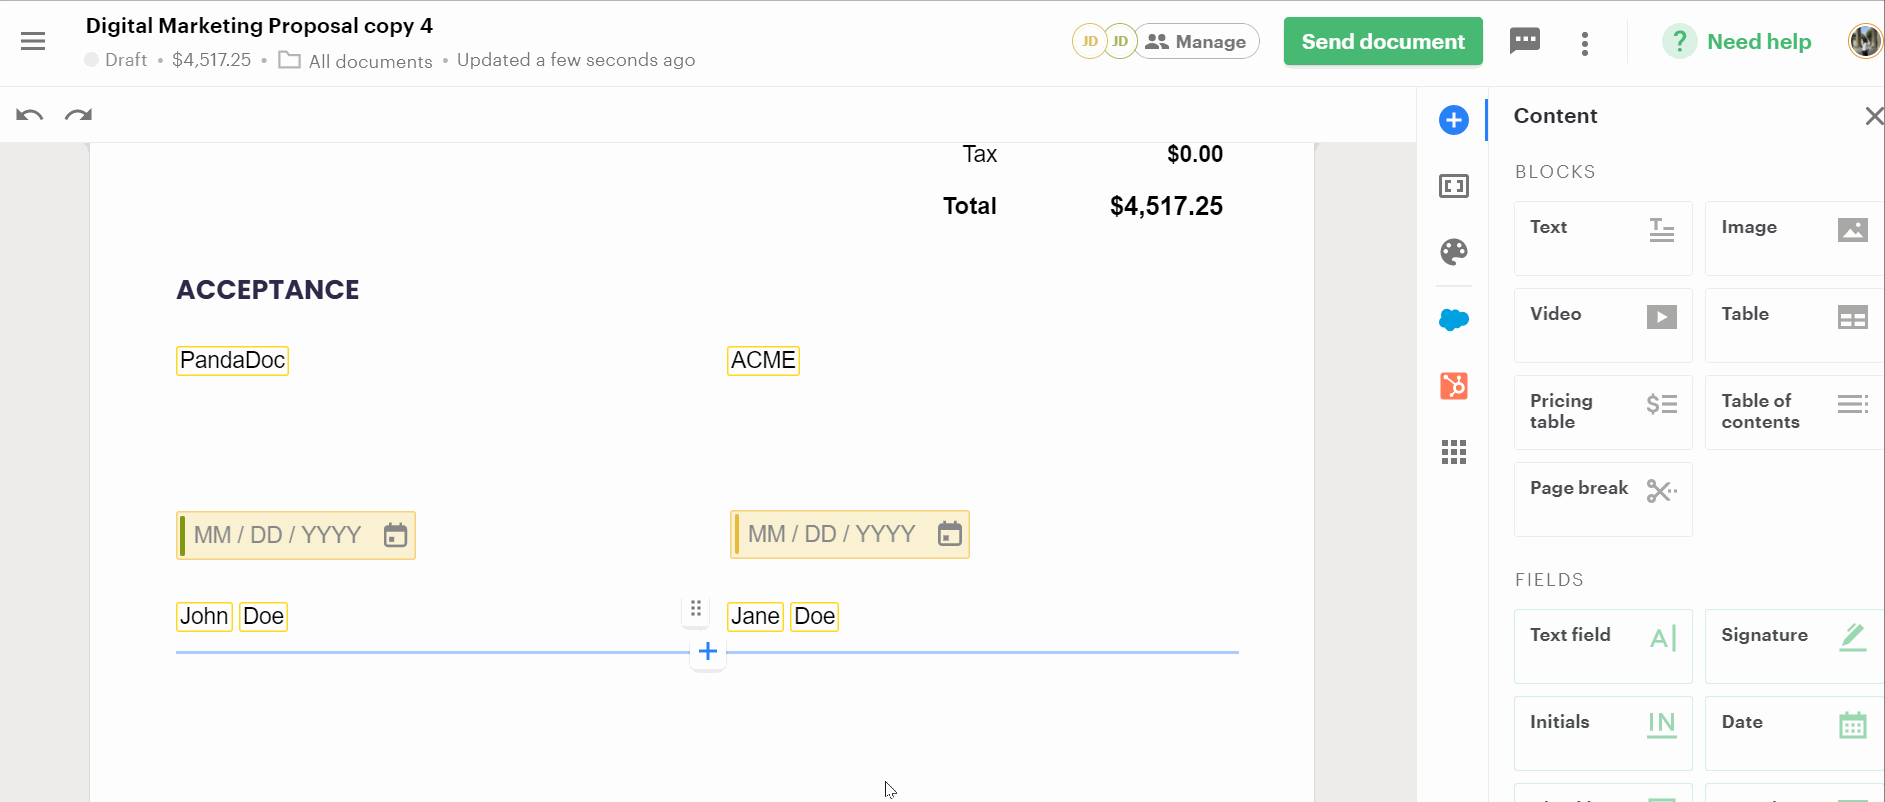The image size is (1885, 802).
Task: Select the Page break block
Action: (x=1603, y=499)
